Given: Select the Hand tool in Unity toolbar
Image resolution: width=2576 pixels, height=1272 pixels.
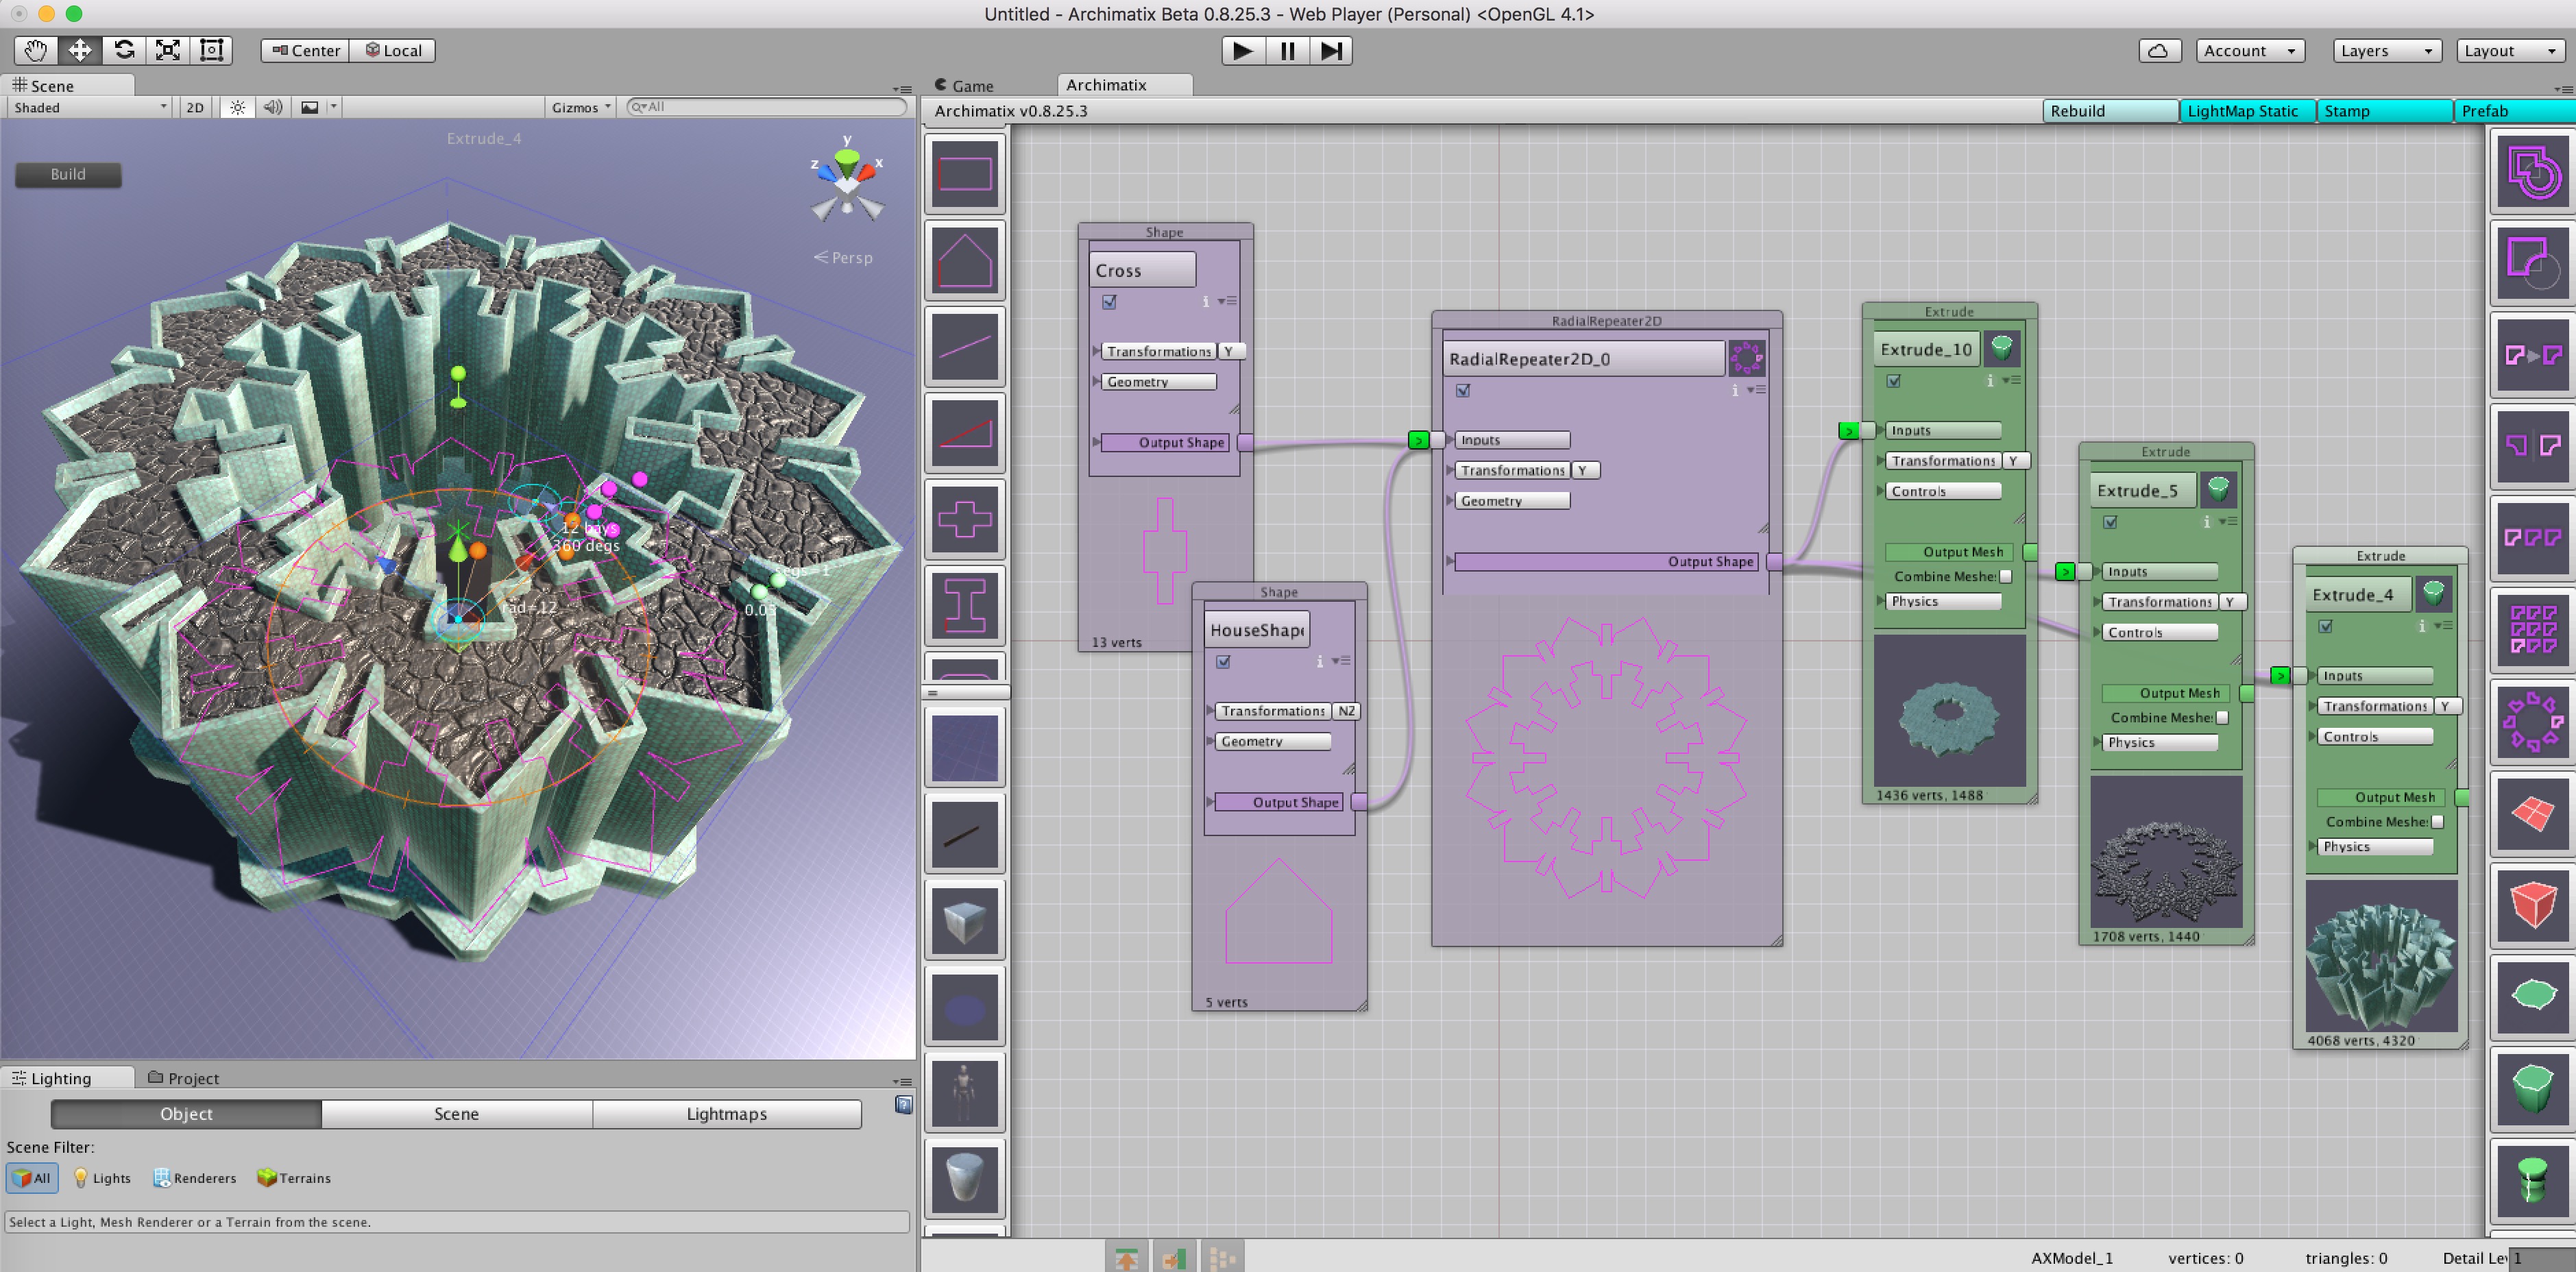Looking at the screenshot, I should [36, 50].
